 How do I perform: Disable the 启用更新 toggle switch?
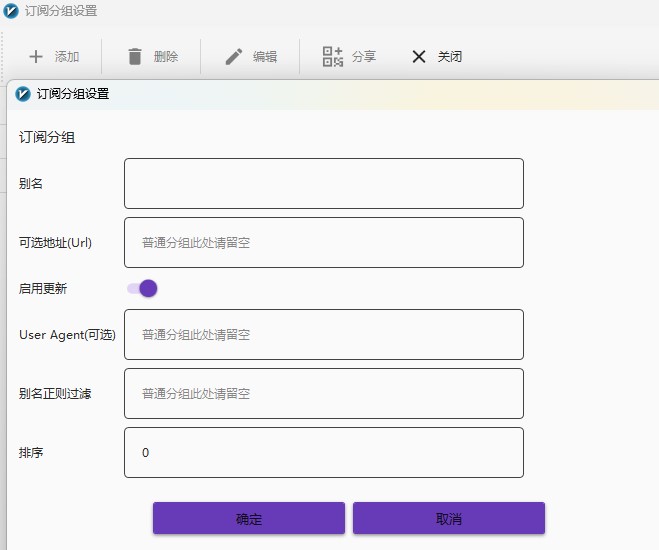[142, 289]
